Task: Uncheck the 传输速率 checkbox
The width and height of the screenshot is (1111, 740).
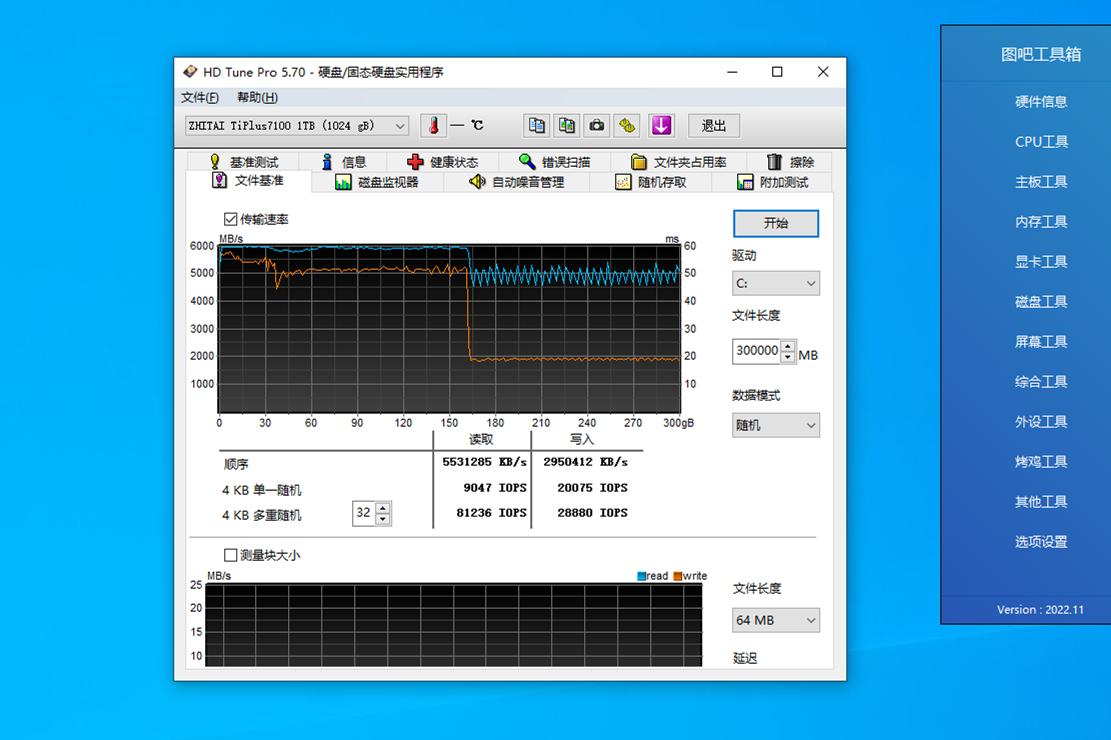Action: click(230, 218)
